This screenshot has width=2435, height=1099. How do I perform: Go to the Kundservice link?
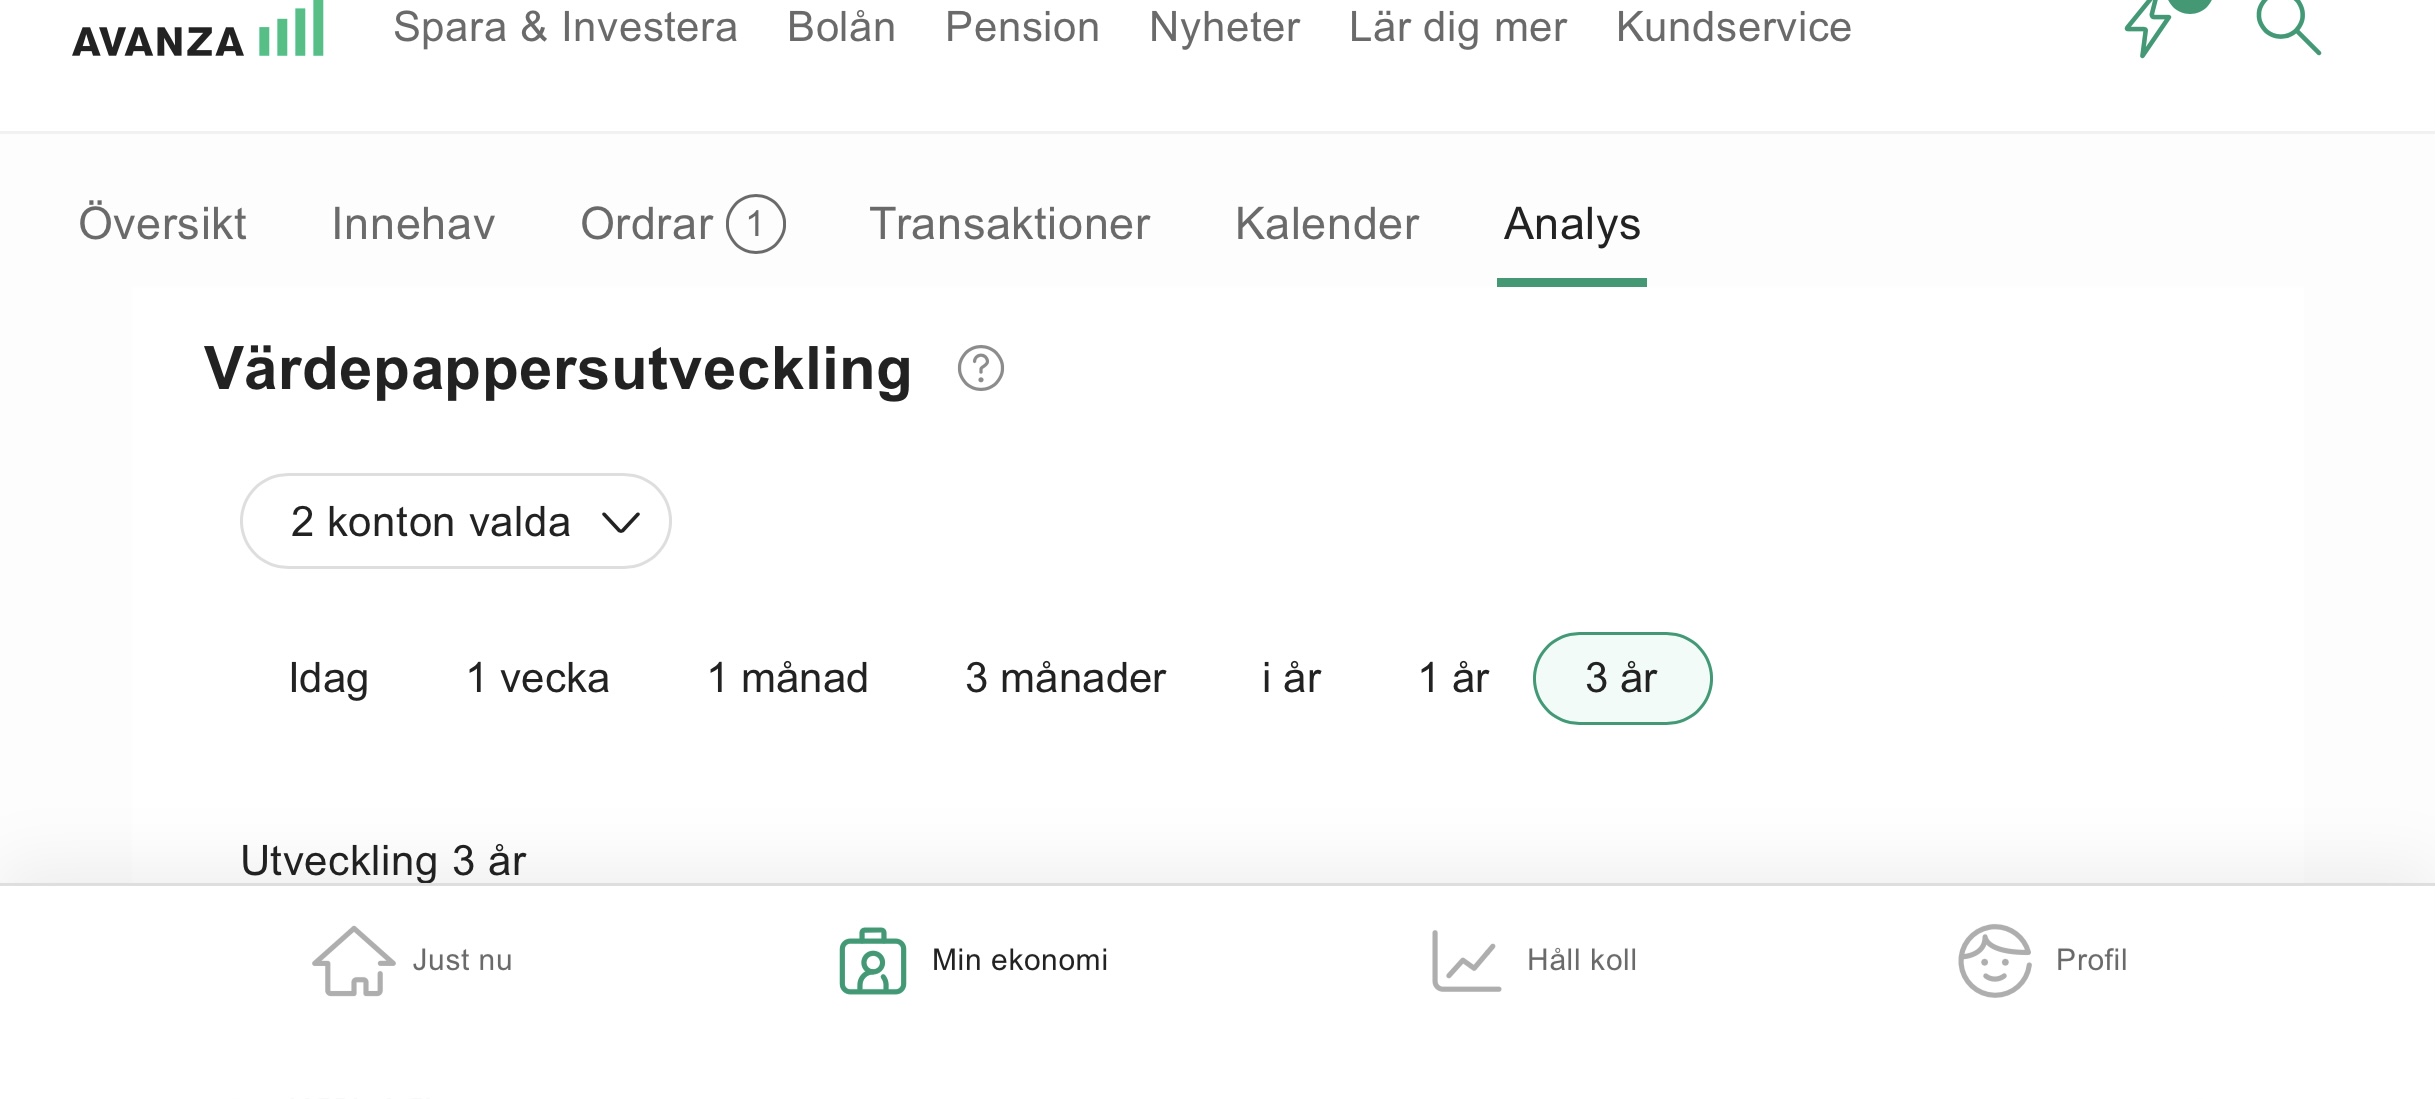tap(1733, 27)
